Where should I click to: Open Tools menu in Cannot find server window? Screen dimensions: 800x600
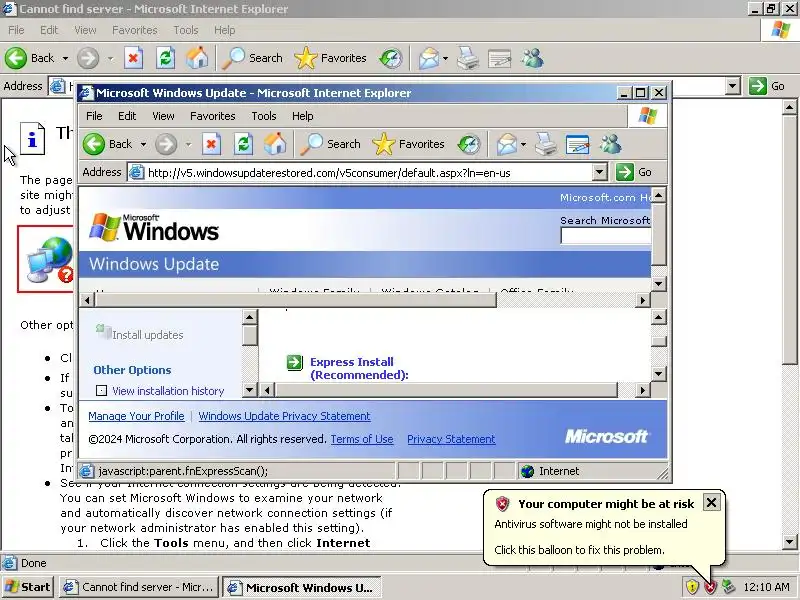[x=186, y=30]
